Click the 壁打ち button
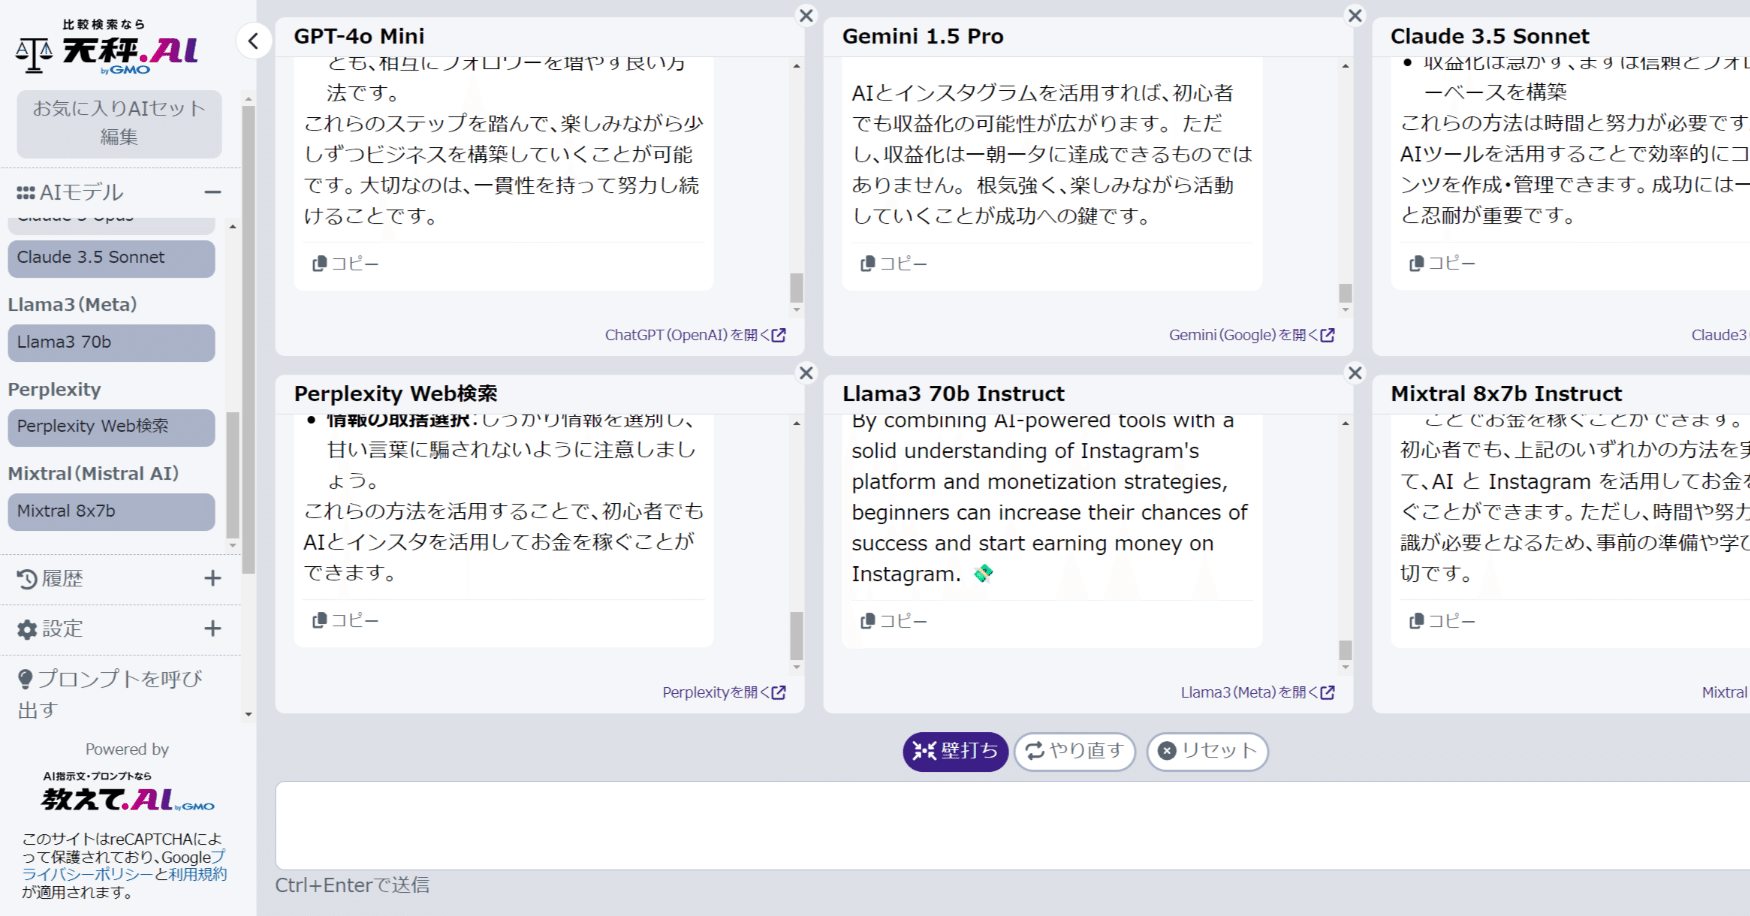Screen dimensions: 1750x916 pyautogui.click(x=954, y=751)
